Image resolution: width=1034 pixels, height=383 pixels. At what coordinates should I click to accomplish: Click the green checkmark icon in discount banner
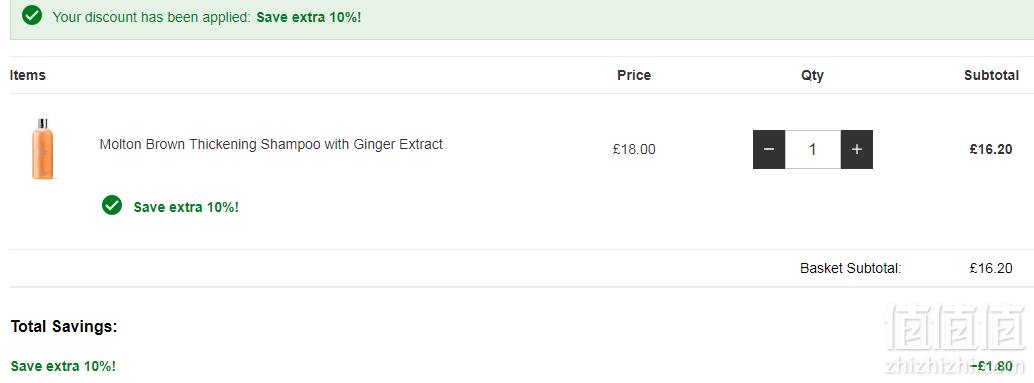(x=32, y=15)
